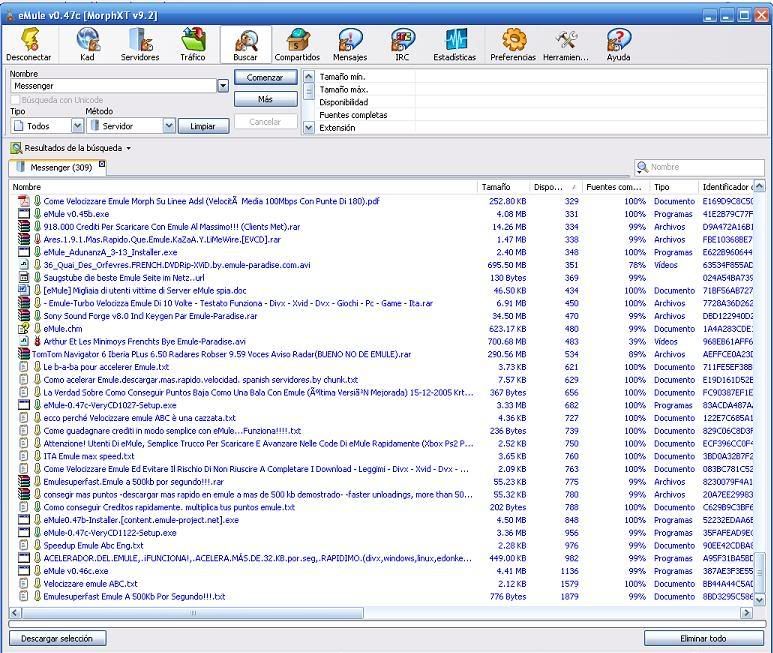Click the magnifier icon in Nombre filter box
Image resolution: width=773 pixels, height=653 pixels.
[x=641, y=167]
